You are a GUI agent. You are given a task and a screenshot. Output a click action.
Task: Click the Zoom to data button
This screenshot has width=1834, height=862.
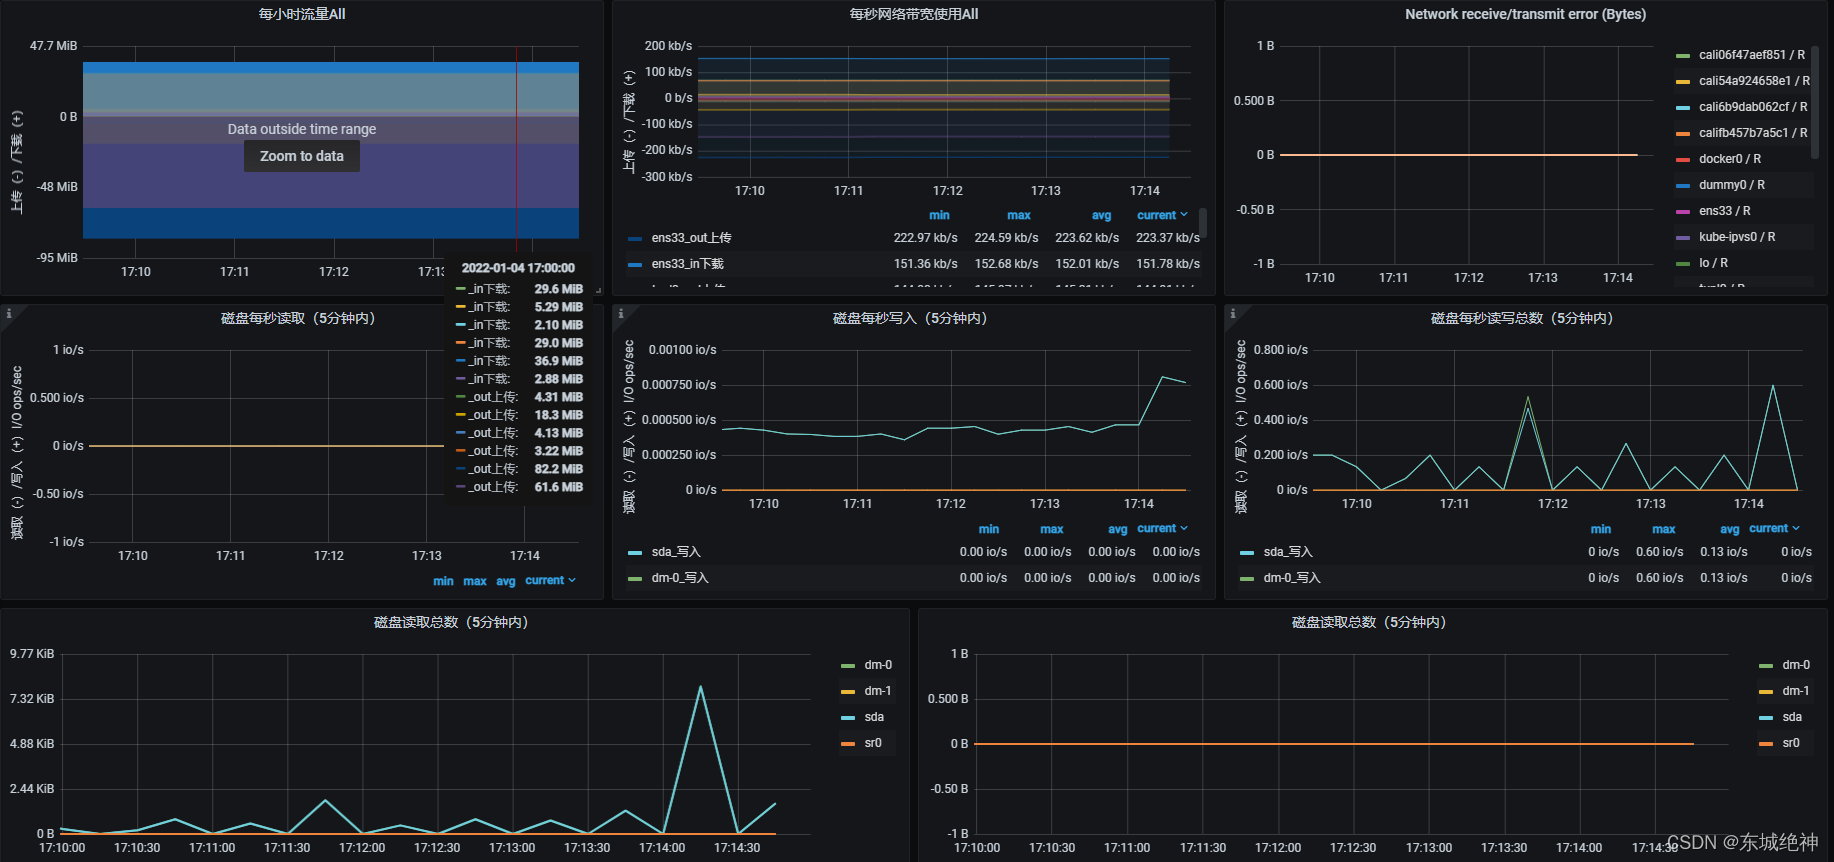(x=302, y=156)
